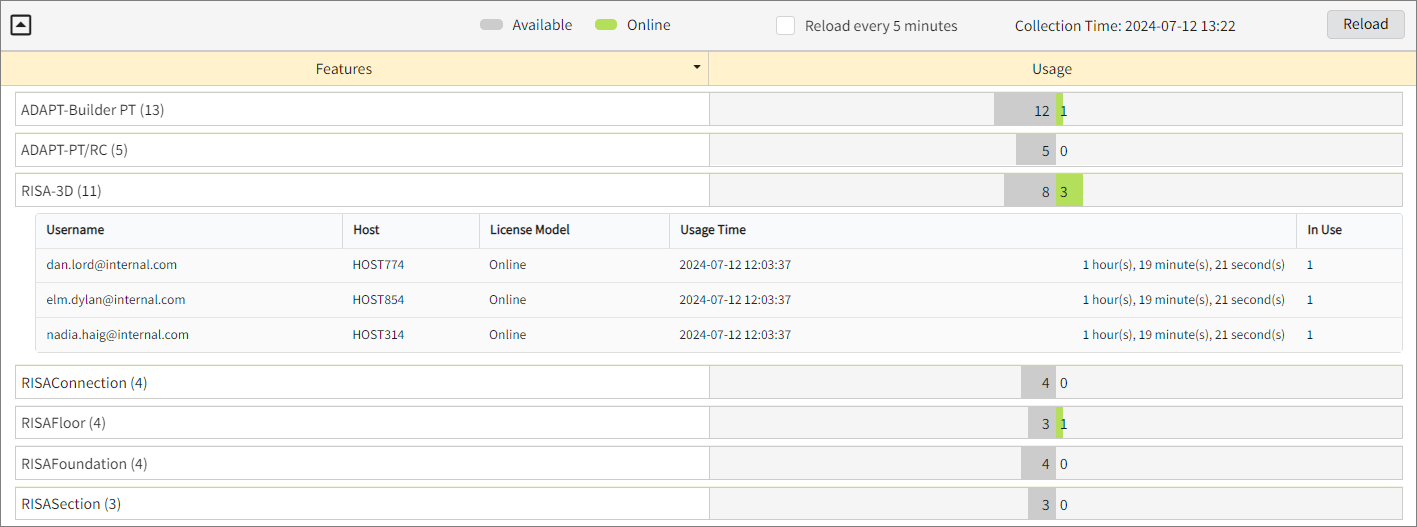This screenshot has height=527, width=1417.
Task: Click the RISAConnection usage bar showing 4
Action: tap(1038, 383)
